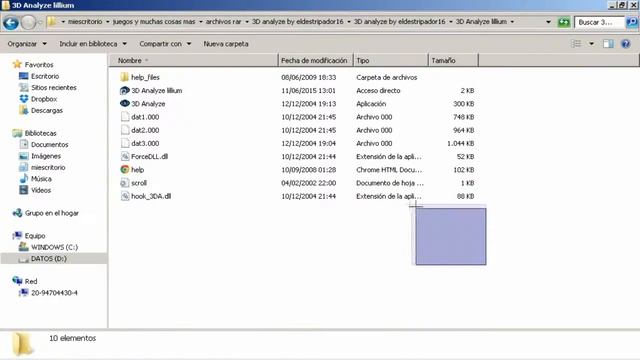Image resolution: width=640 pixels, height=360 pixels.
Task: Change view using the view icon
Action: 576,44
